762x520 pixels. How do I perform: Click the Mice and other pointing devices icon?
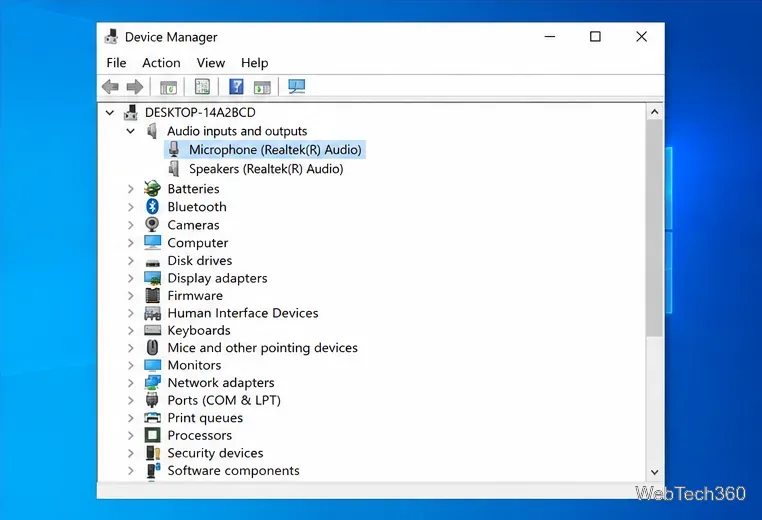153,347
